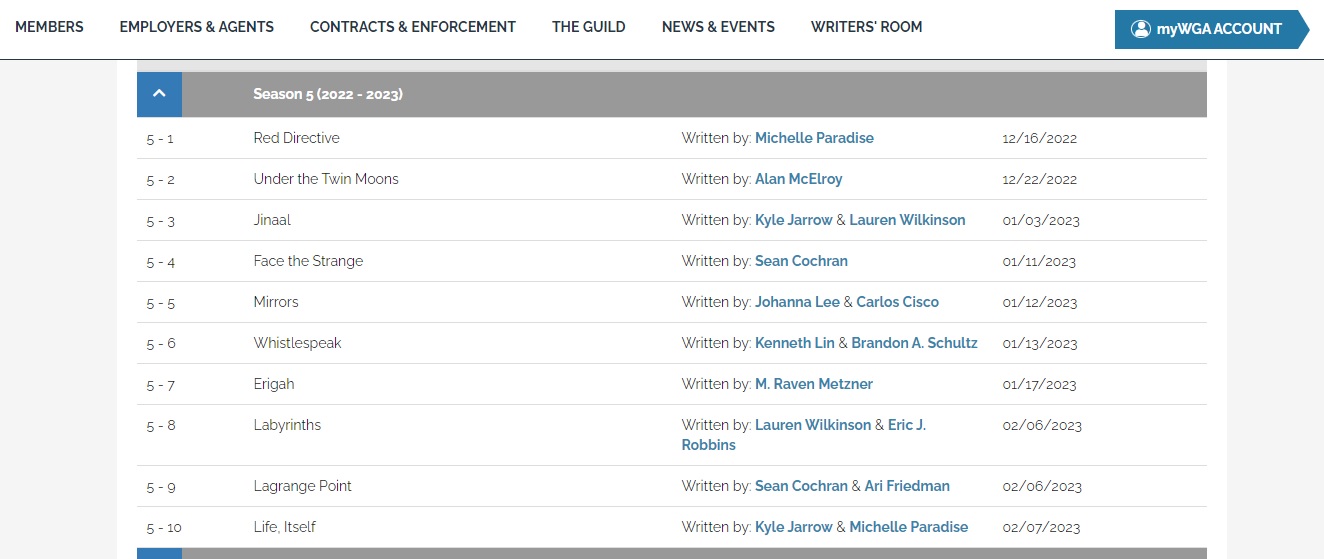The width and height of the screenshot is (1324, 559).
Task: Open the NEWS & EVENTS menu
Action: pos(718,27)
